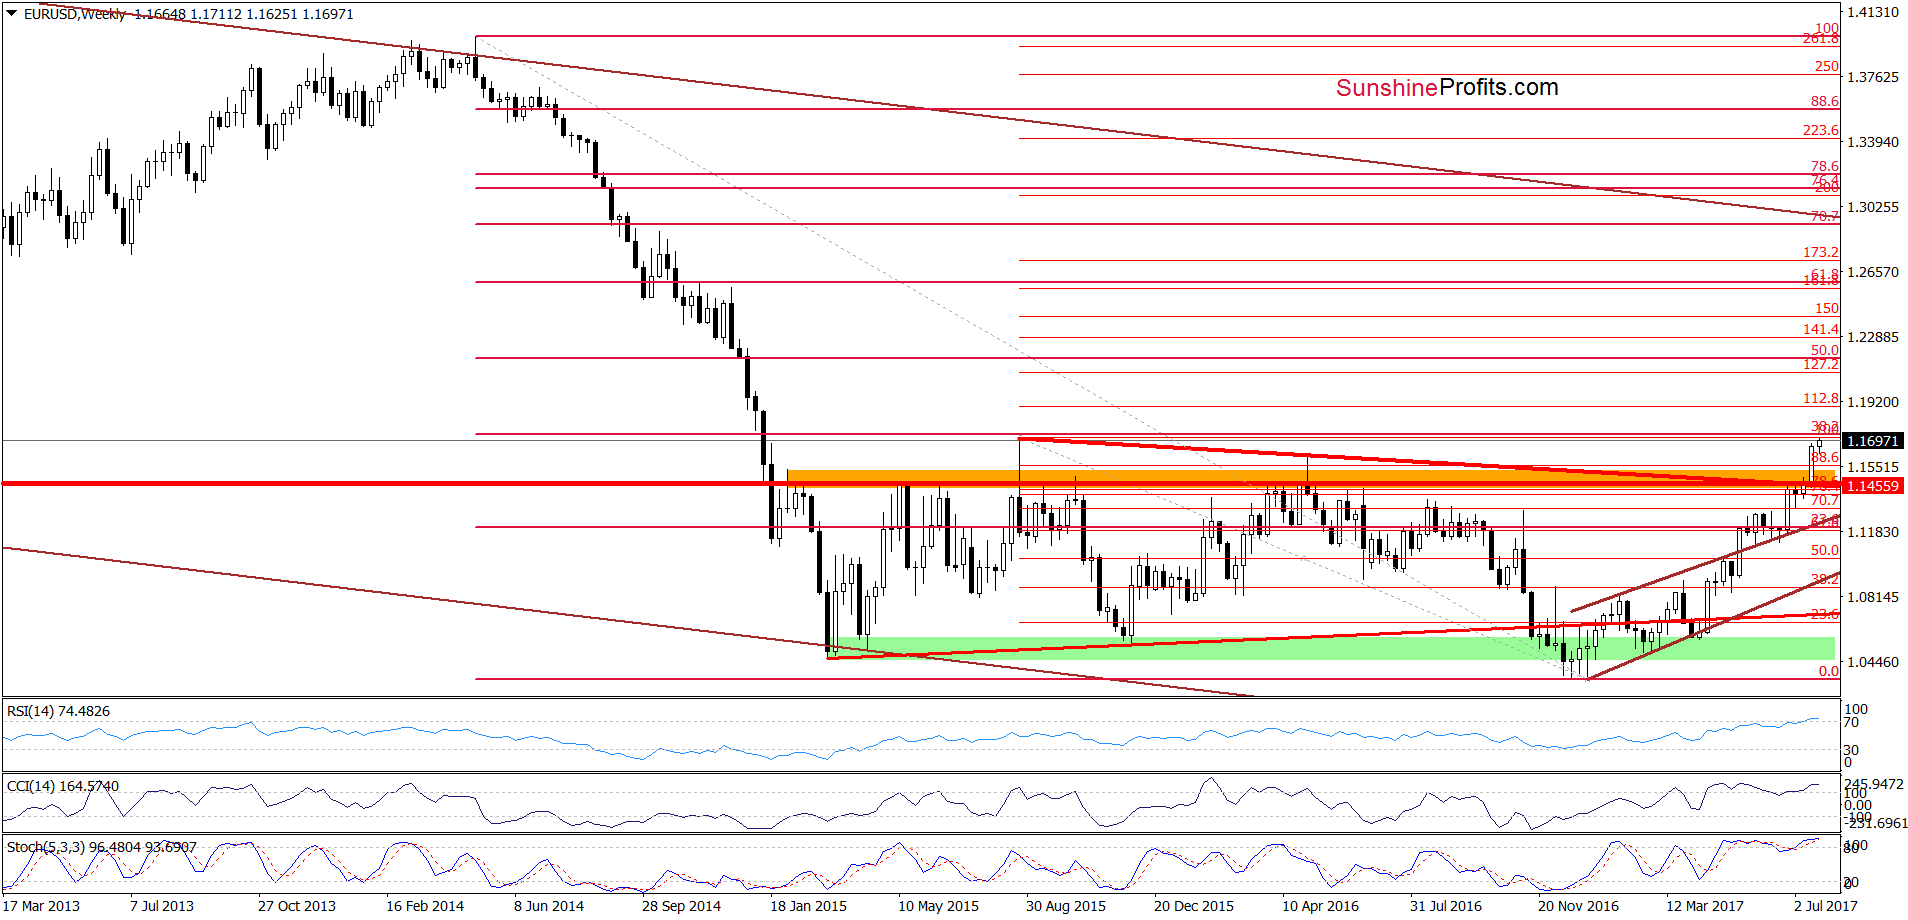
Task: Click the 1.33940 price axis label
Action: [x=1872, y=142]
